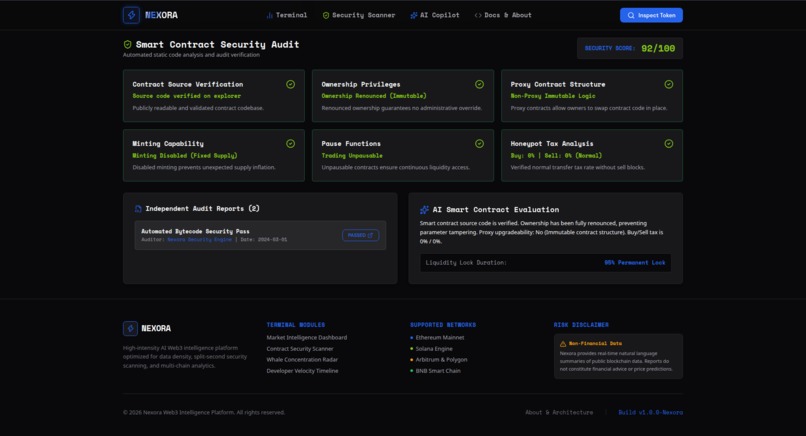Open the Security Scanner nav tab
806x436 pixels.
(x=359, y=15)
